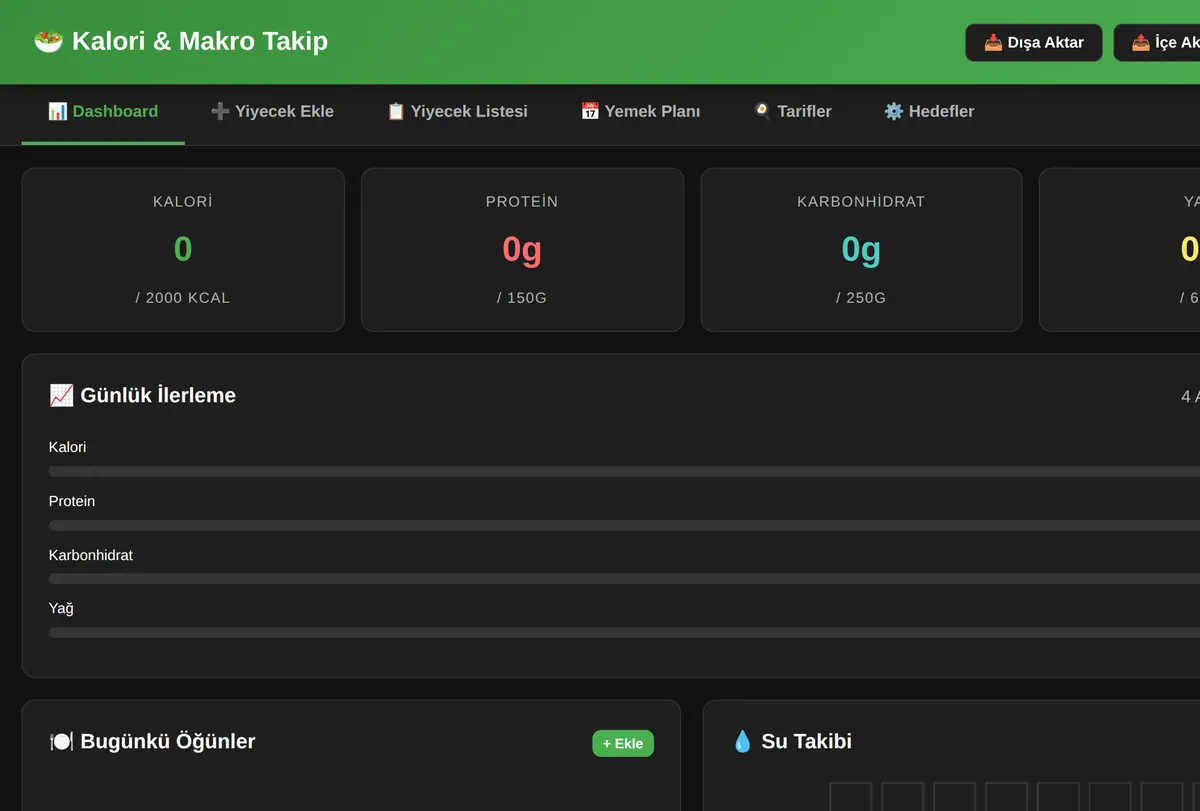Add a meal with the + Ekle button
Image resolution: width=1200 pixels, height=811 pixels.
coord(623,743)
